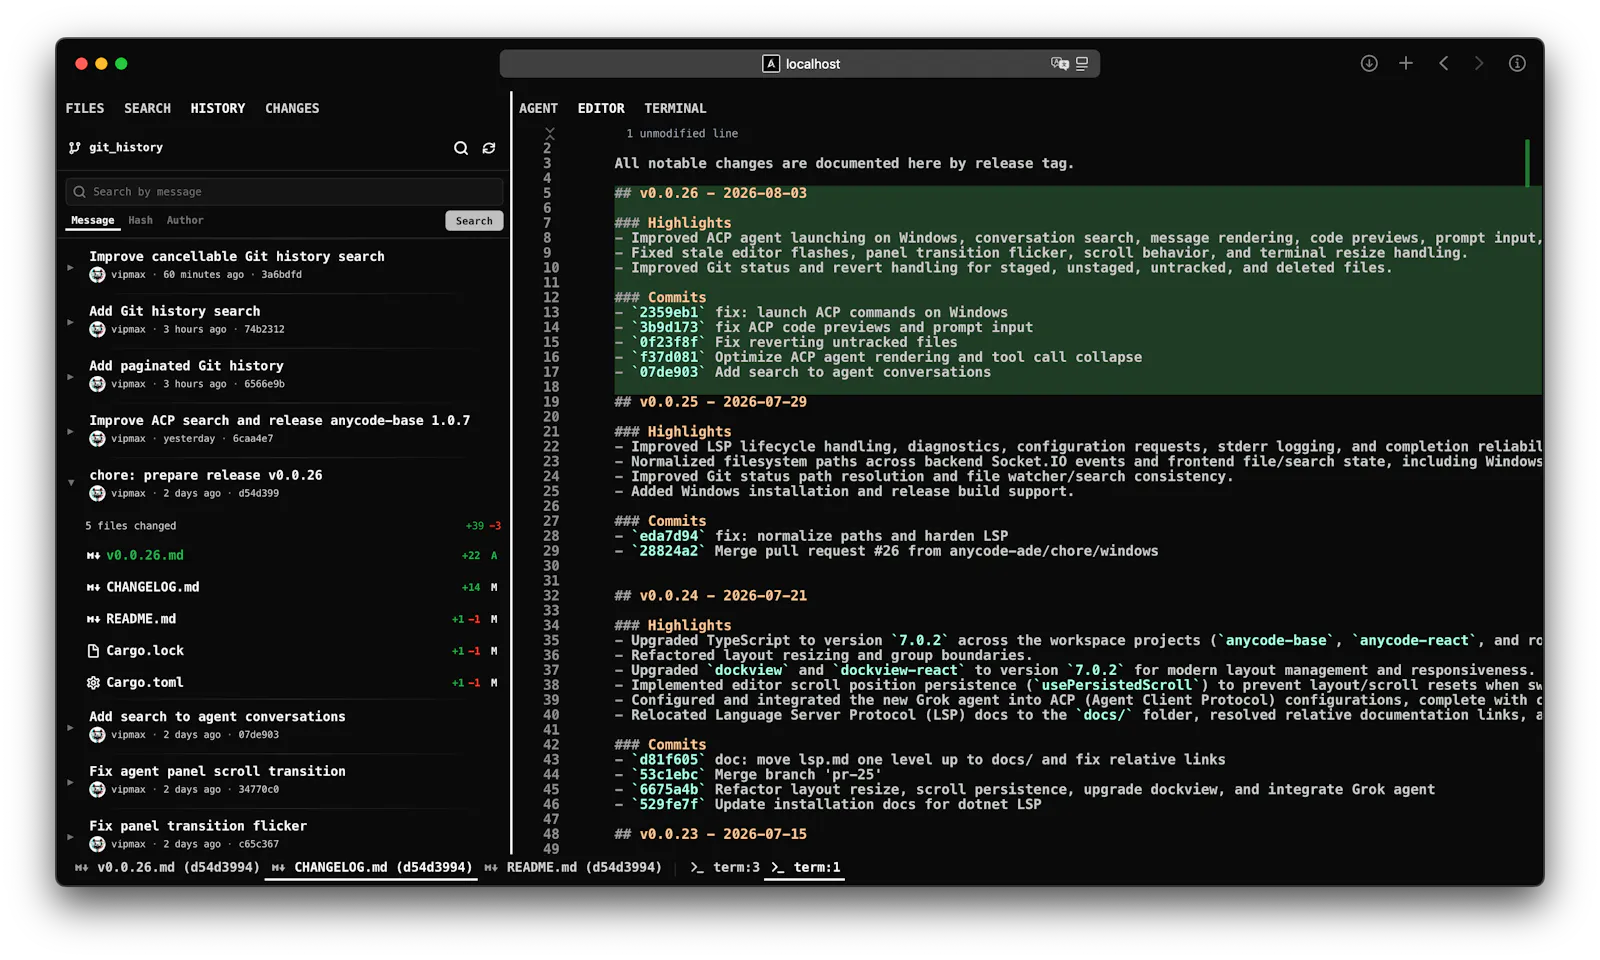1600x960 pixels.
Task: Collapse 'chore: prepare release v0.0.26' commit
Action: click(x=71, y=483)
